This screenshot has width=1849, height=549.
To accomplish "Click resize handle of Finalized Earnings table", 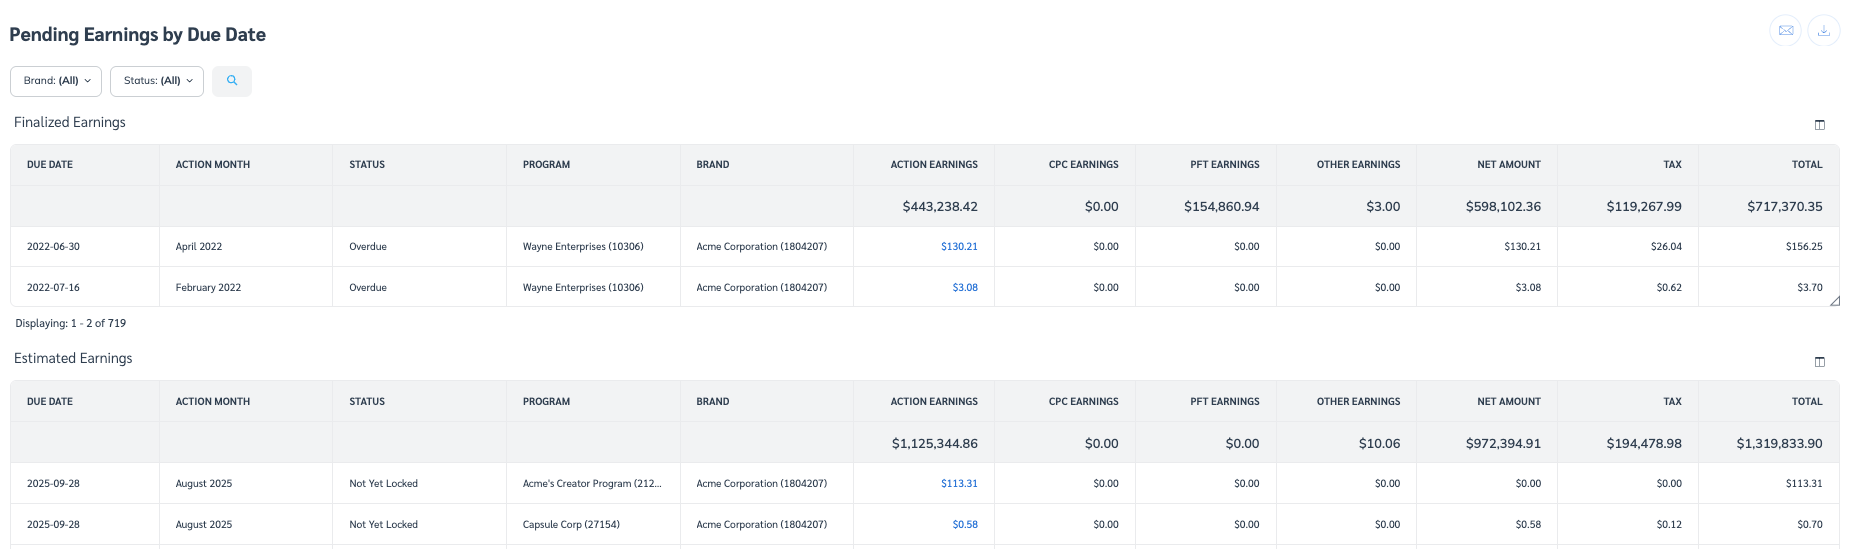I will pyautogui.click(x=1834, y=301).
